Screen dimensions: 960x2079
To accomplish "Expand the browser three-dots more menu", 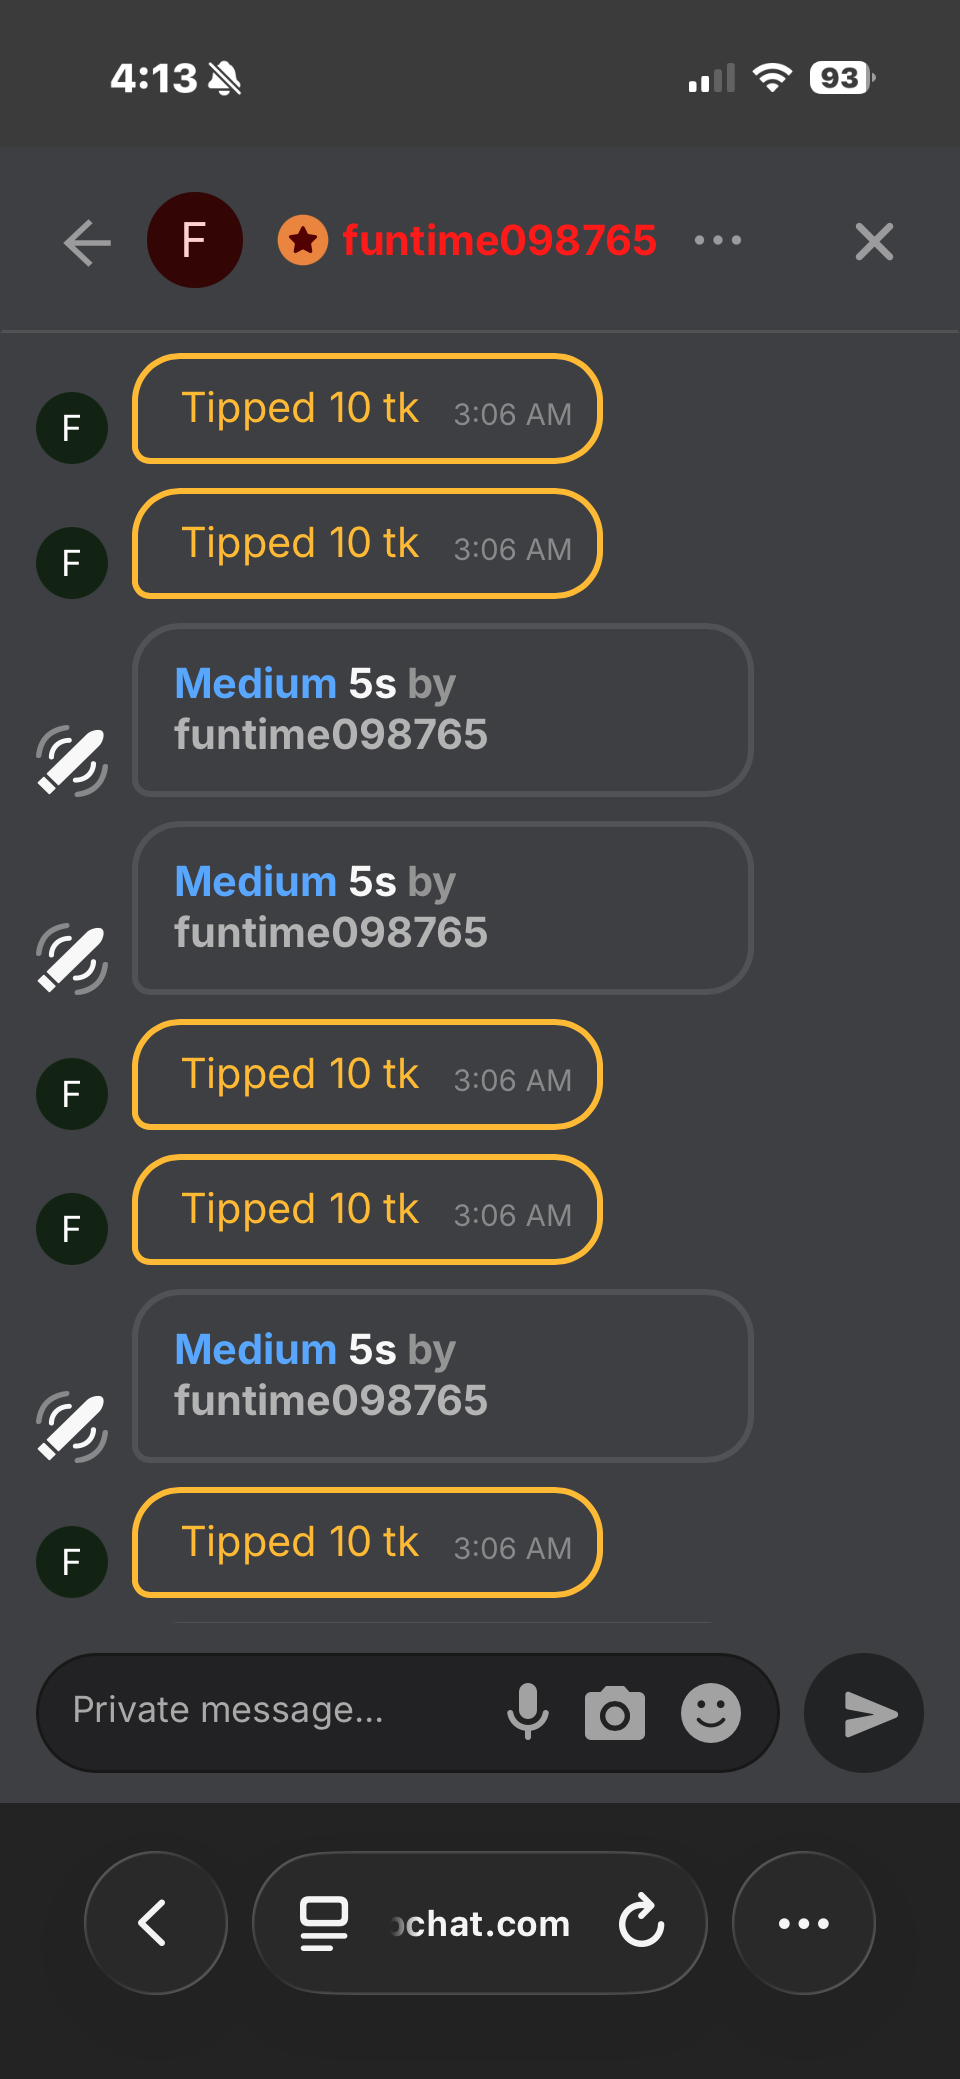I will [803, 1923].
